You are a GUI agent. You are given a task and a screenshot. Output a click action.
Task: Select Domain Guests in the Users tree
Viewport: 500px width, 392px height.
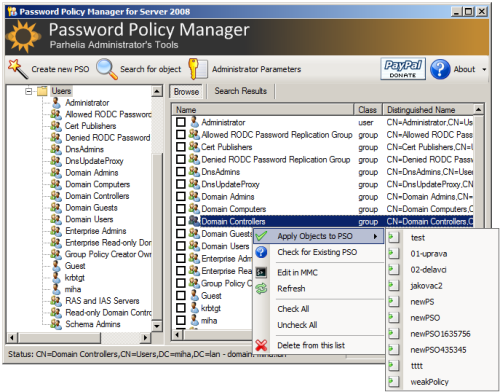pos(91,208)
